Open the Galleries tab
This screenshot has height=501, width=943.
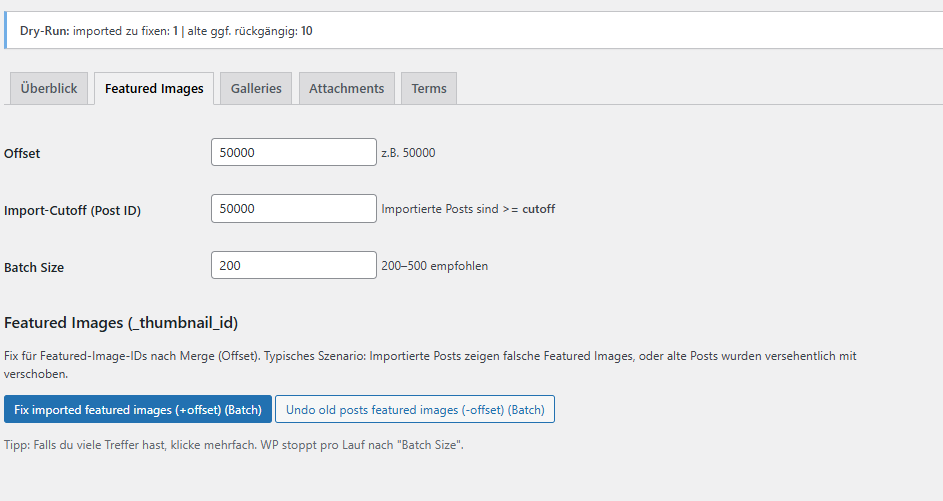(256, 88)
